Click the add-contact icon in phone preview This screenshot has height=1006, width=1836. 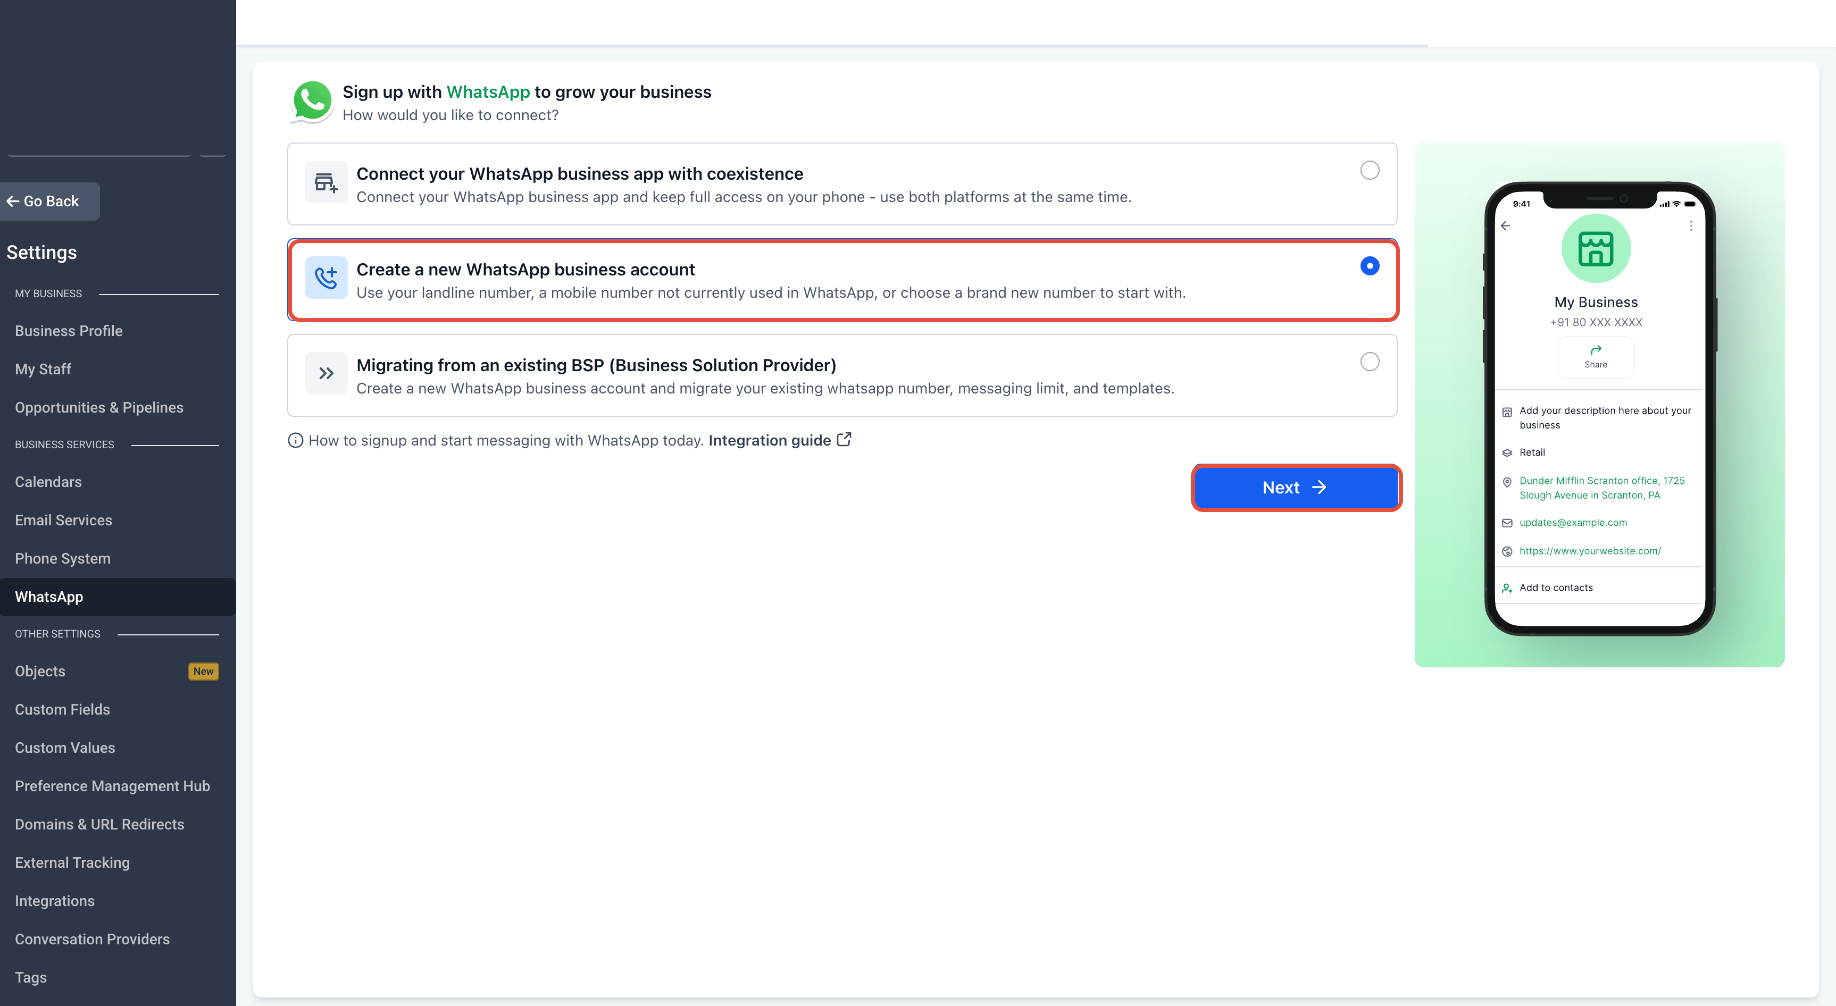pos(1507,588)
